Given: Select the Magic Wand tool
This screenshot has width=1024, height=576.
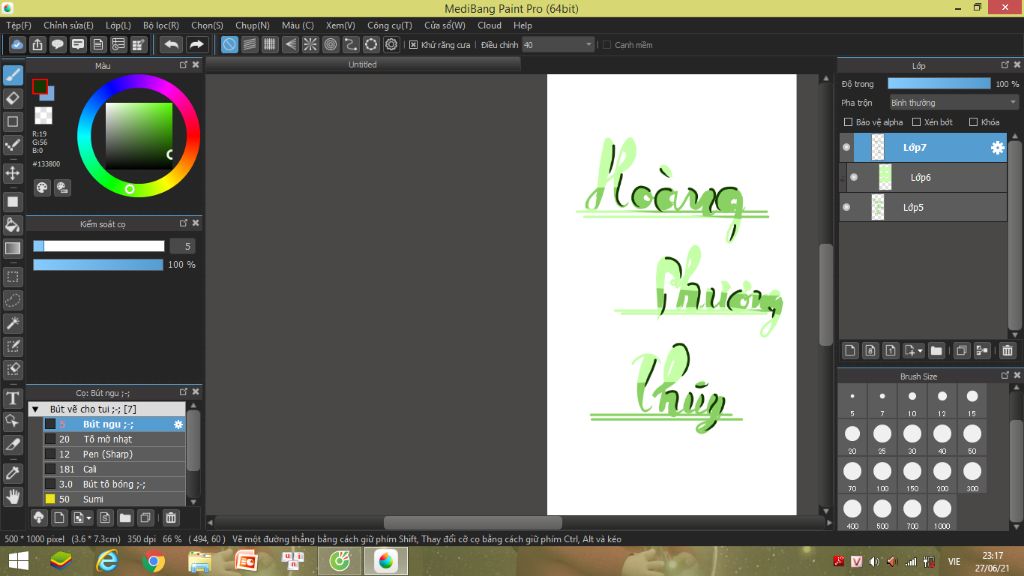Looking at the screenshot, I should point(13,323).
